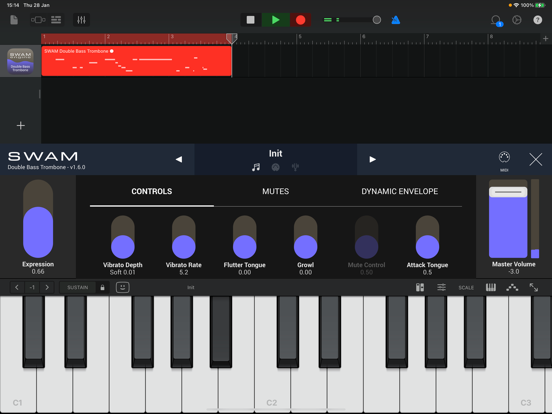Toggle the SUSTAIN button

click(77, 287)
